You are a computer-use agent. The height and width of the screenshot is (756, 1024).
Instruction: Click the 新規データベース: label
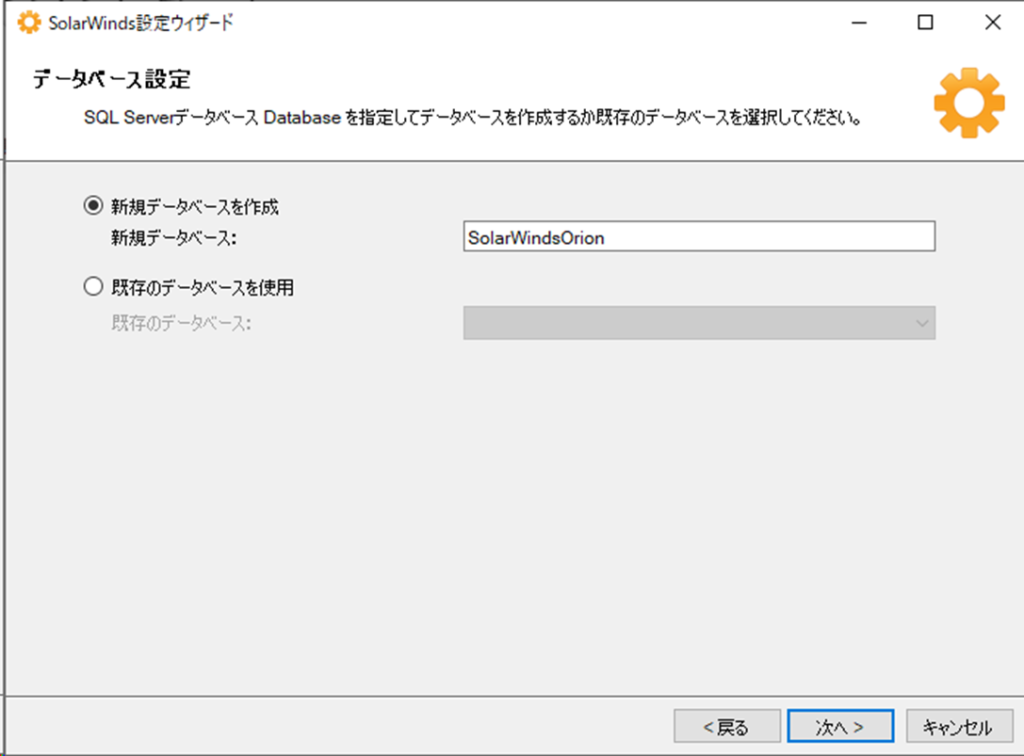pos(174,238)
